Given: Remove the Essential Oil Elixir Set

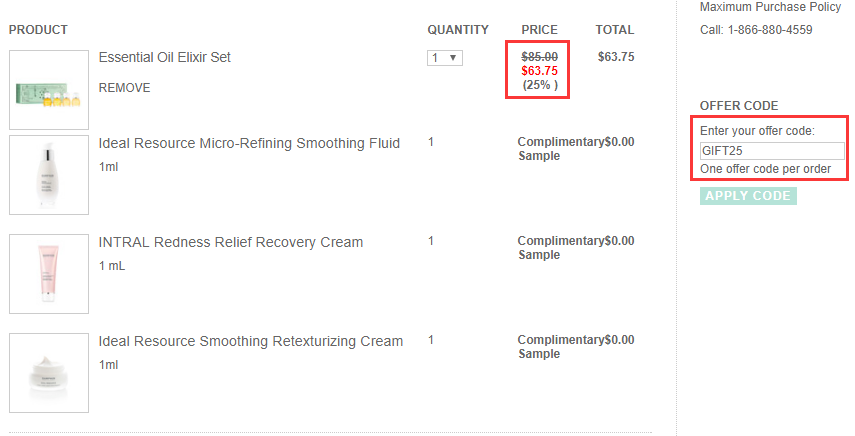Looking at the screenshot, I should coord(124,88).
